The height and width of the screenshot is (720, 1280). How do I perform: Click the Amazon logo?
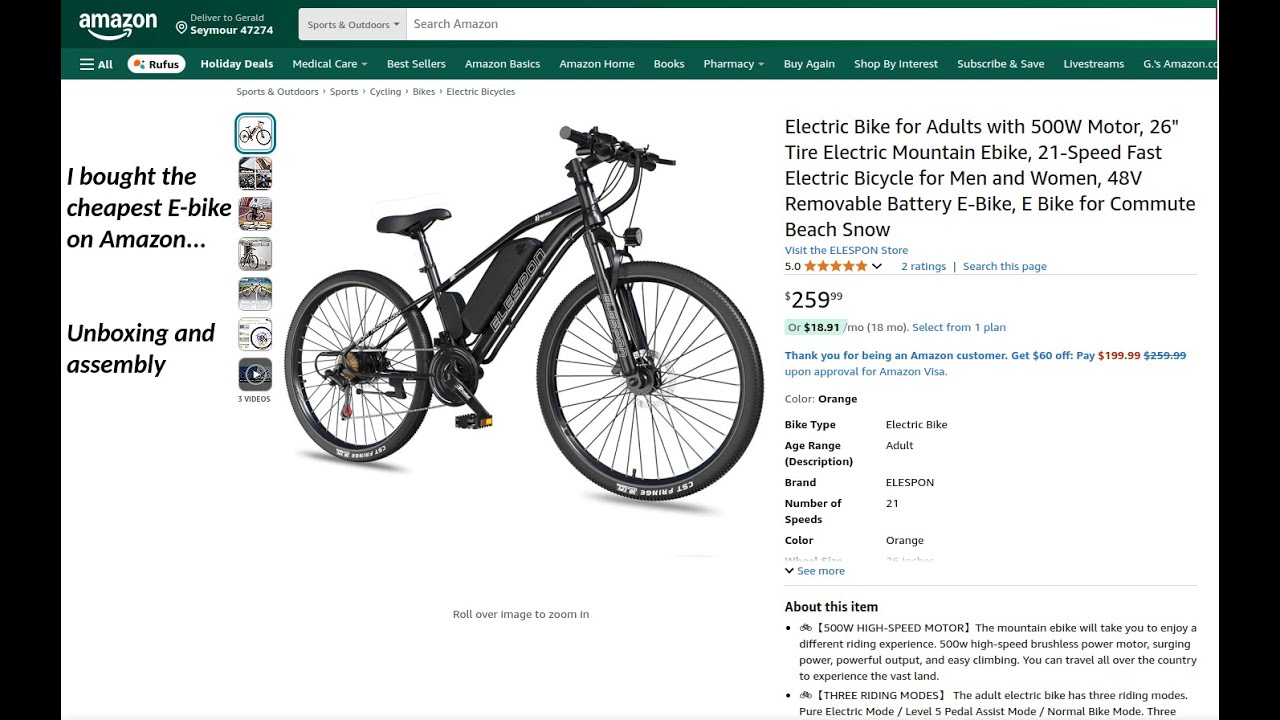(x=118, y=25)
